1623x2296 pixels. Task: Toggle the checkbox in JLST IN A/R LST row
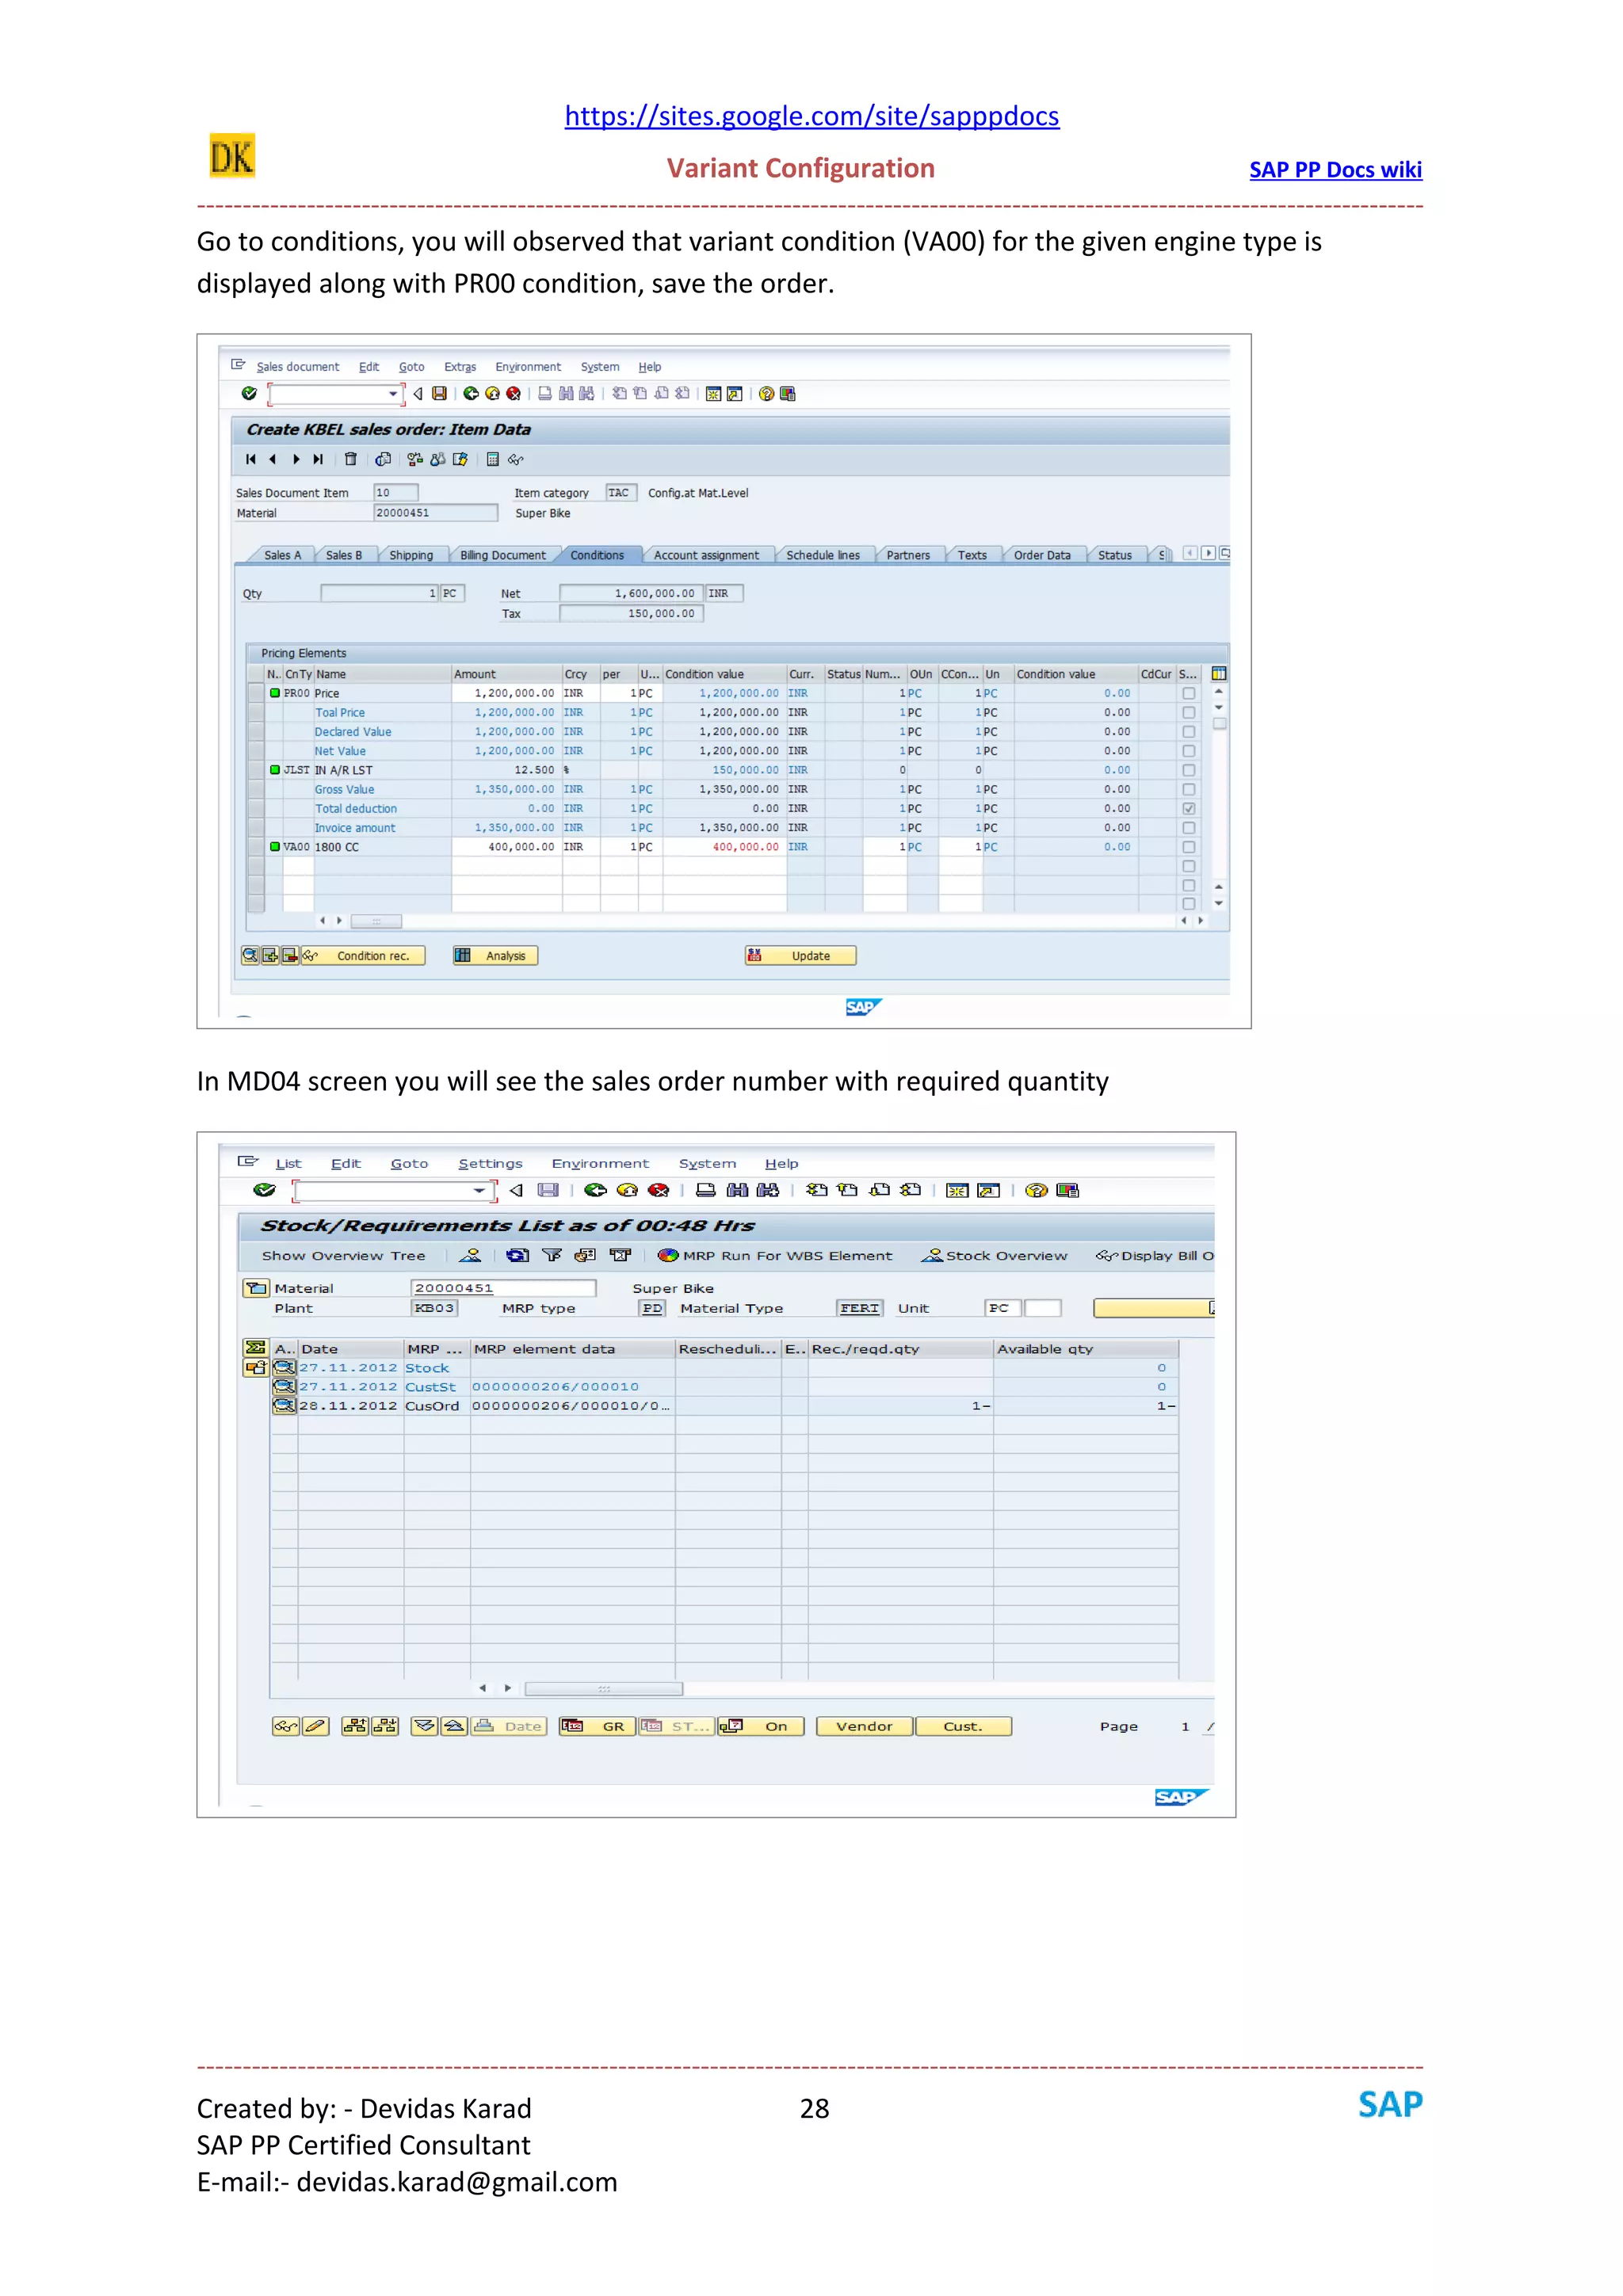point(1189,770)
